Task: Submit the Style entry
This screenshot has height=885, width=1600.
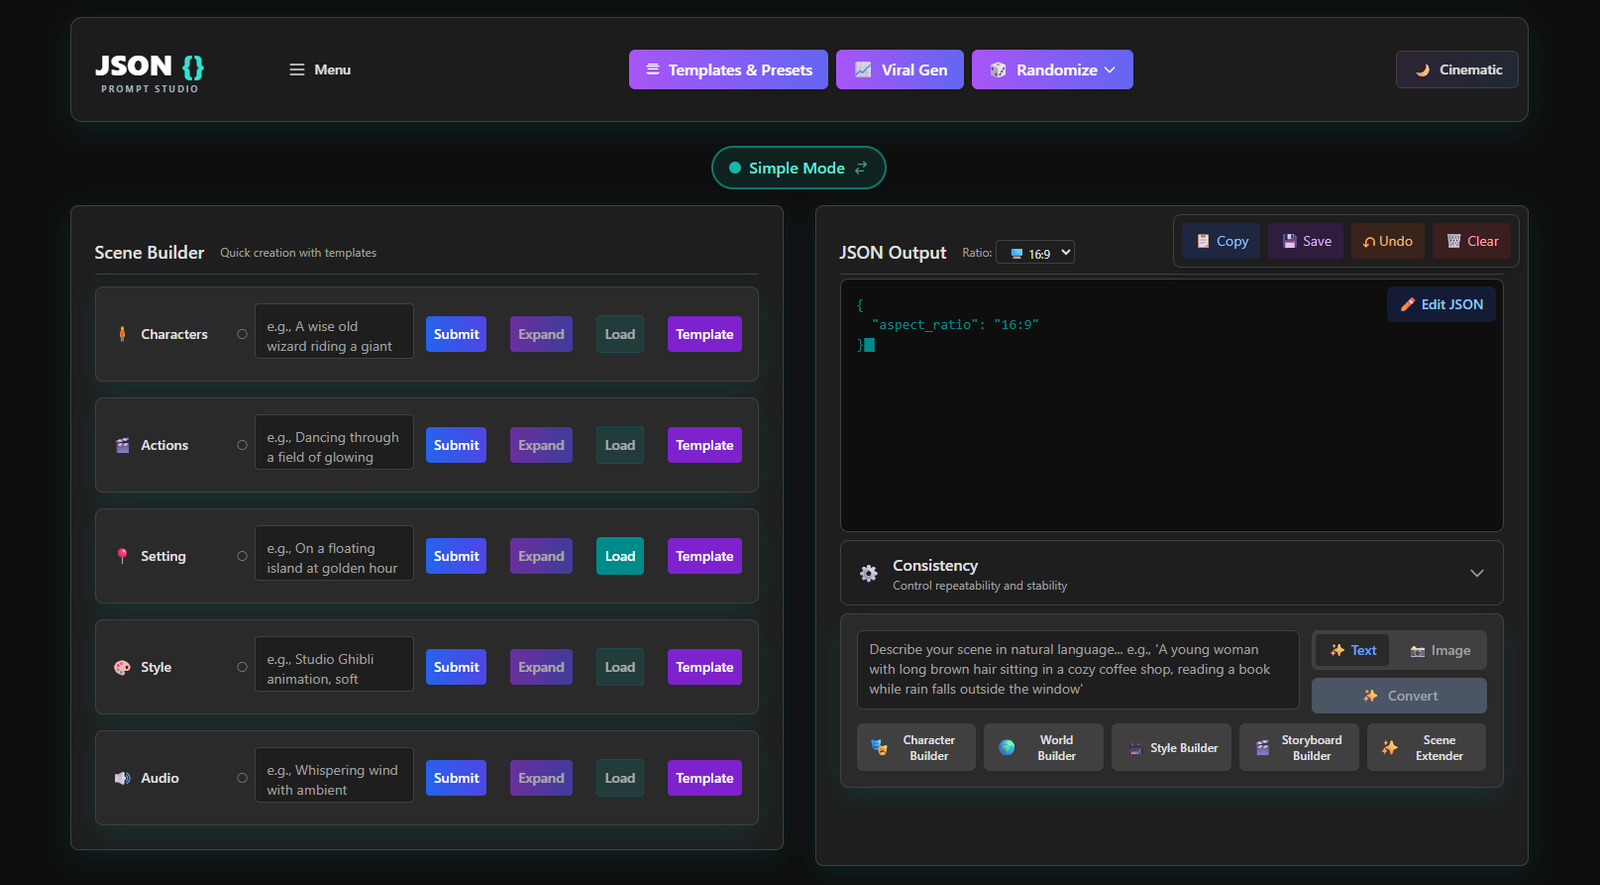Action: (456, 667)
